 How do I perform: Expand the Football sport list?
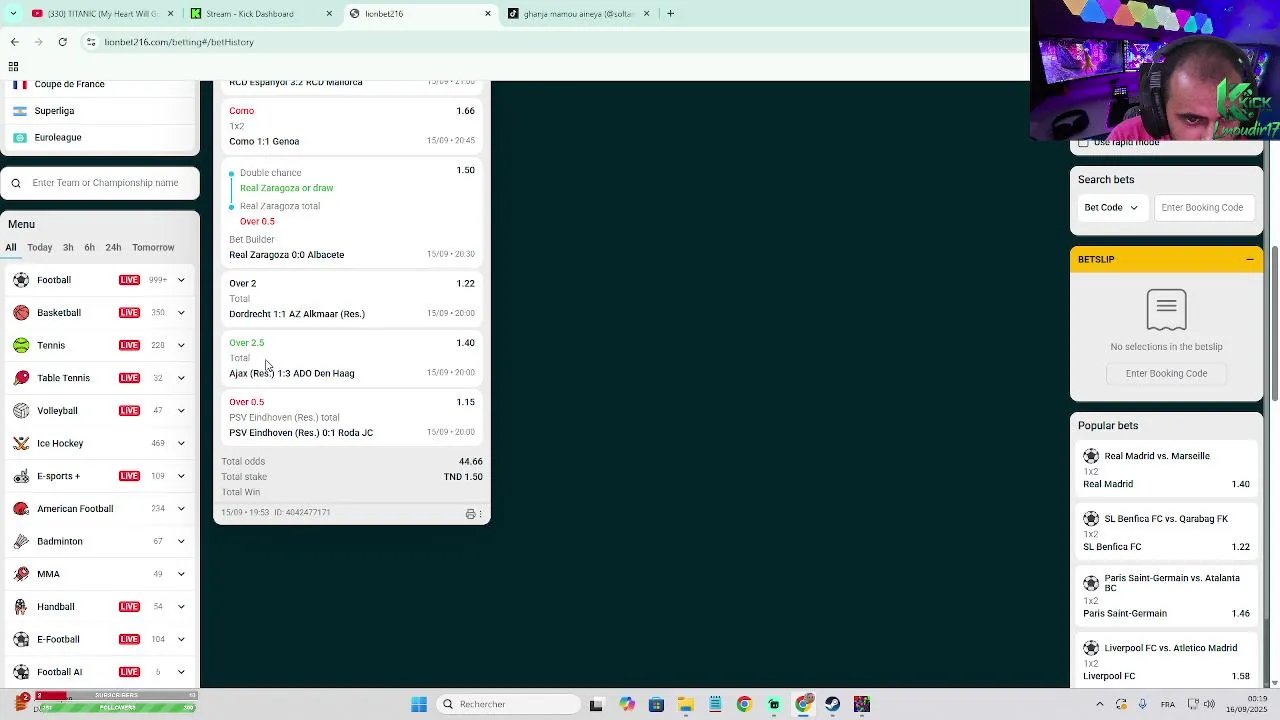(181, 280)
